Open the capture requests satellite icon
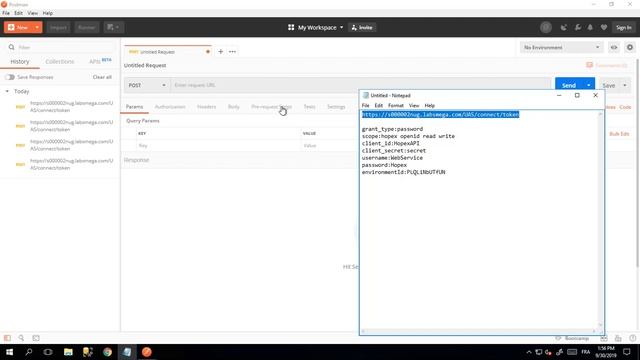This screenshot has height=360, width=640. [564, 27]
